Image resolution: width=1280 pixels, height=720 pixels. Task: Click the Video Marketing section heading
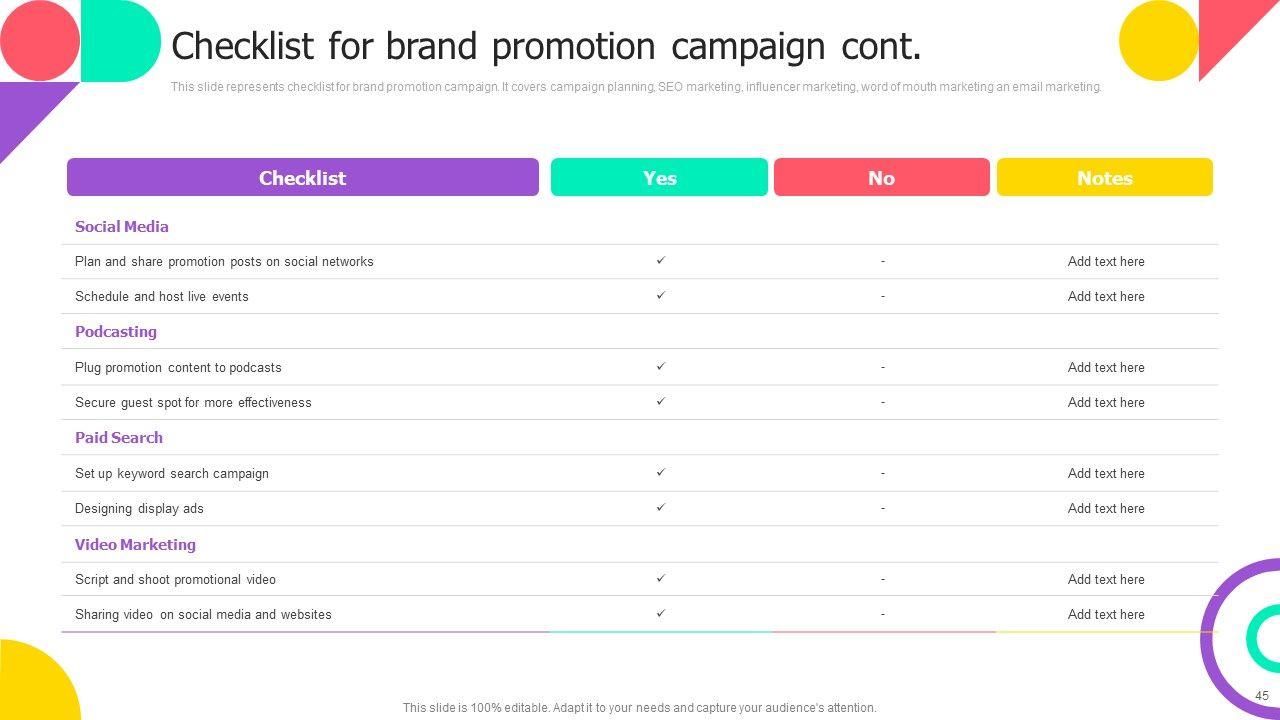click(135, 545)
